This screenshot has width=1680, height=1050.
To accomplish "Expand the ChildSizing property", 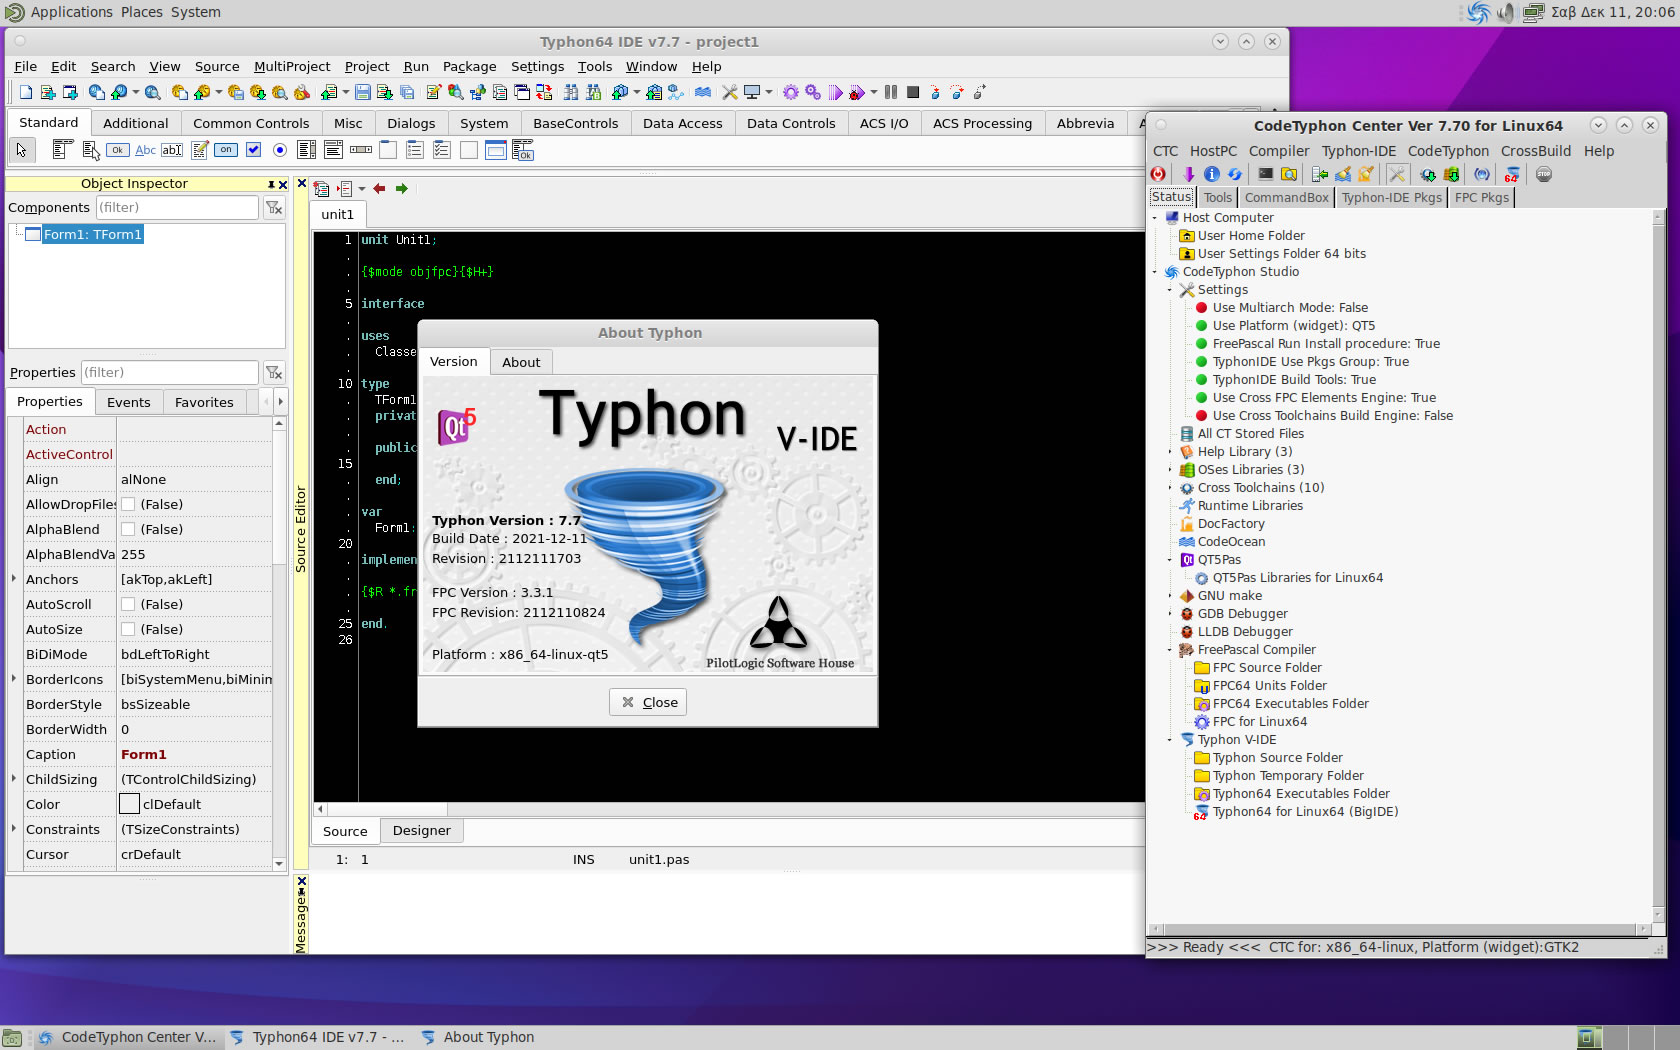I will point(14,779).
